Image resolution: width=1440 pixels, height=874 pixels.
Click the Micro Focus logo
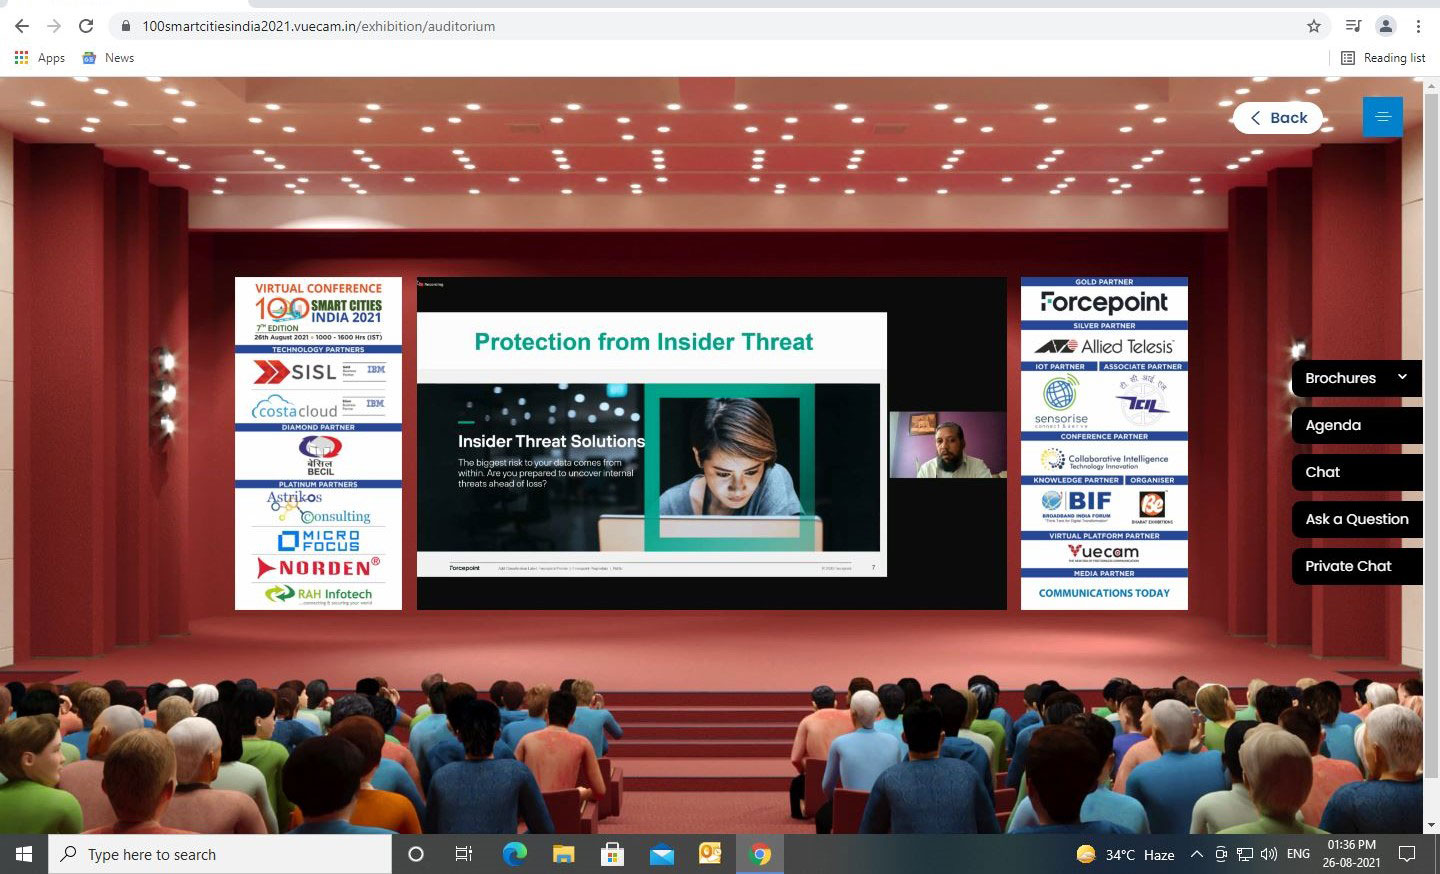coord(319,541)
